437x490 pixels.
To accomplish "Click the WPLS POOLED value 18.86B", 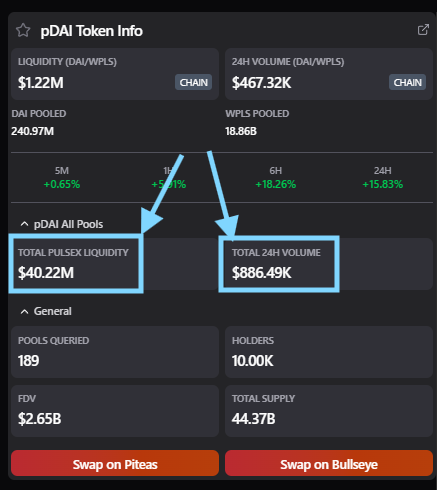I will coord(241,131).
